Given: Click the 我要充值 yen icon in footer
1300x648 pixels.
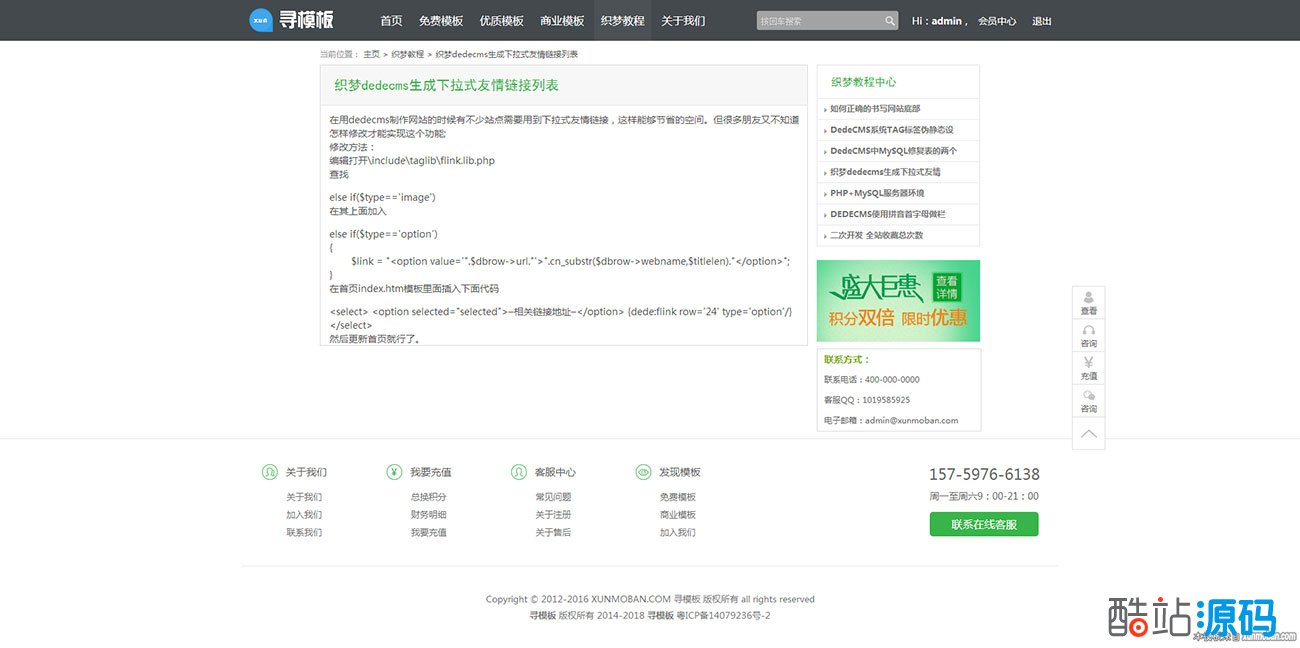Looking at the screenshot, I should pos(394,472).
